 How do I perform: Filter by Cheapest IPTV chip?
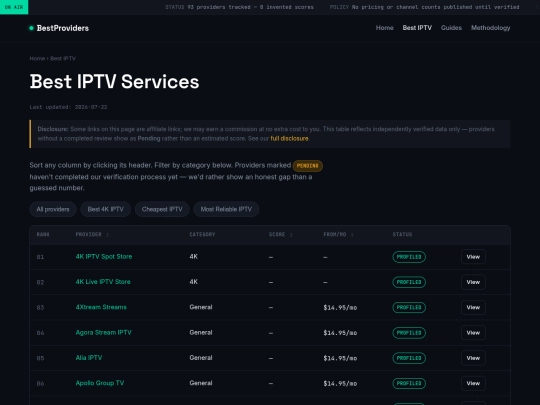pos(162,209)
